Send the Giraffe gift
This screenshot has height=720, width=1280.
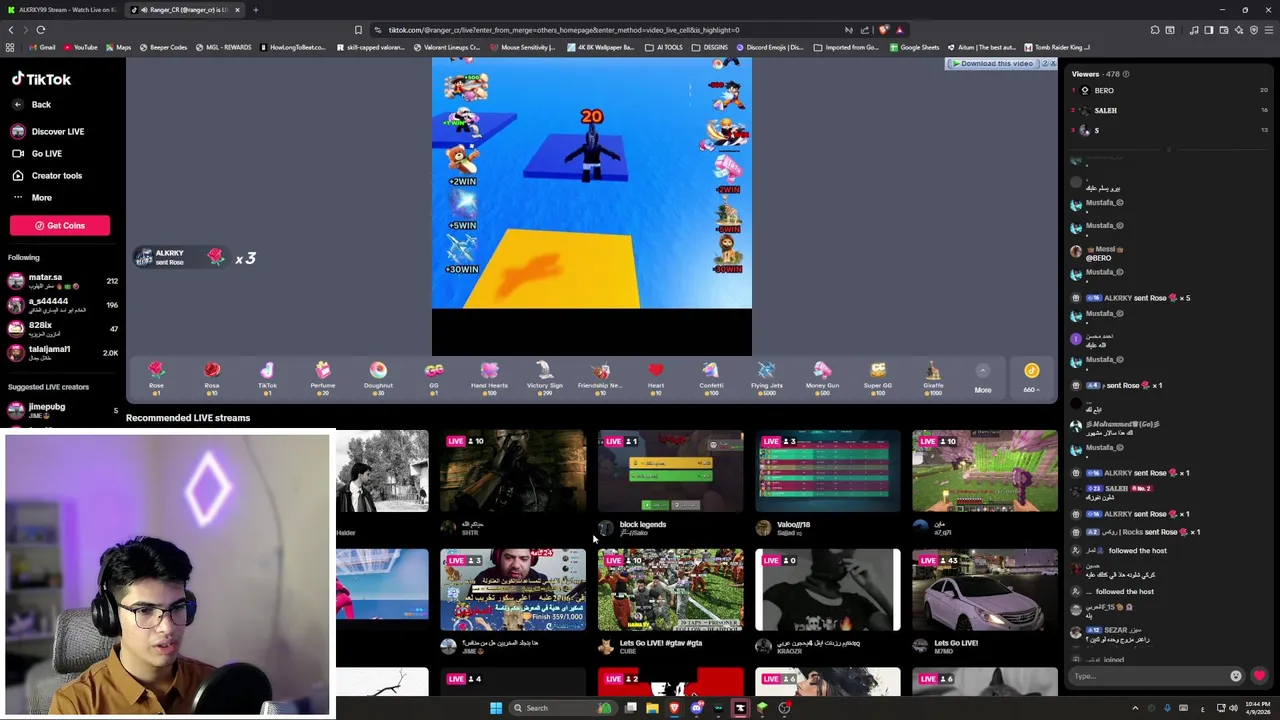[x=933, y=378]
